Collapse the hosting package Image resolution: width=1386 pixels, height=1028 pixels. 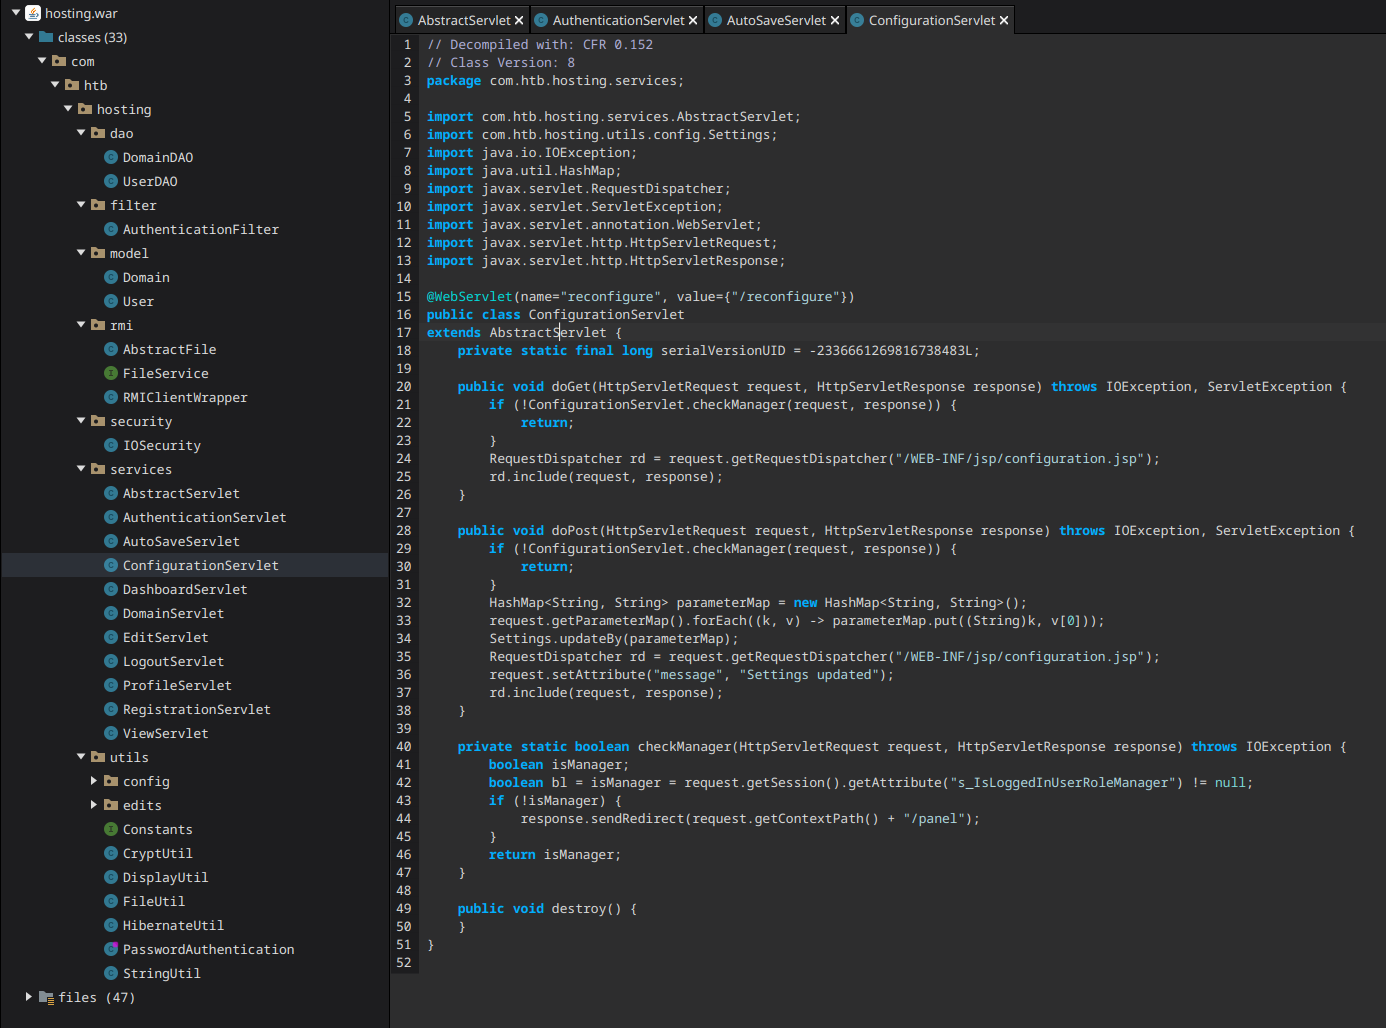[68, 109]
